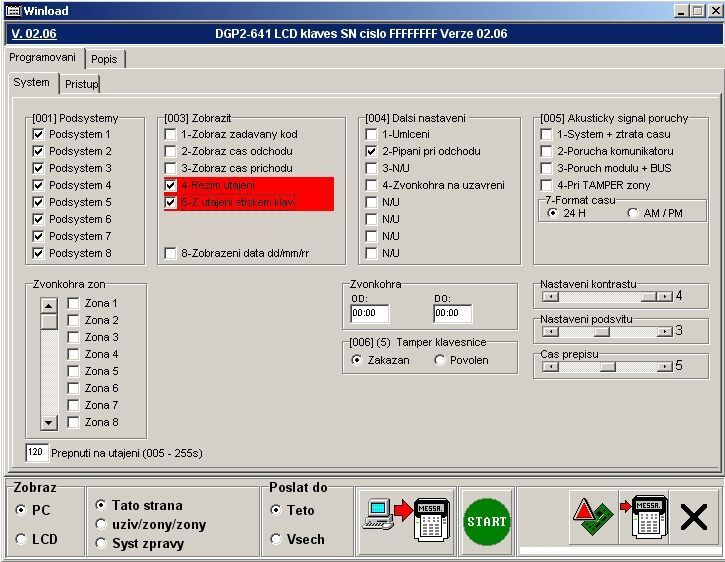Click the PC to keypad transfer icon
This screenshot has width=725, height=562.
407,521
